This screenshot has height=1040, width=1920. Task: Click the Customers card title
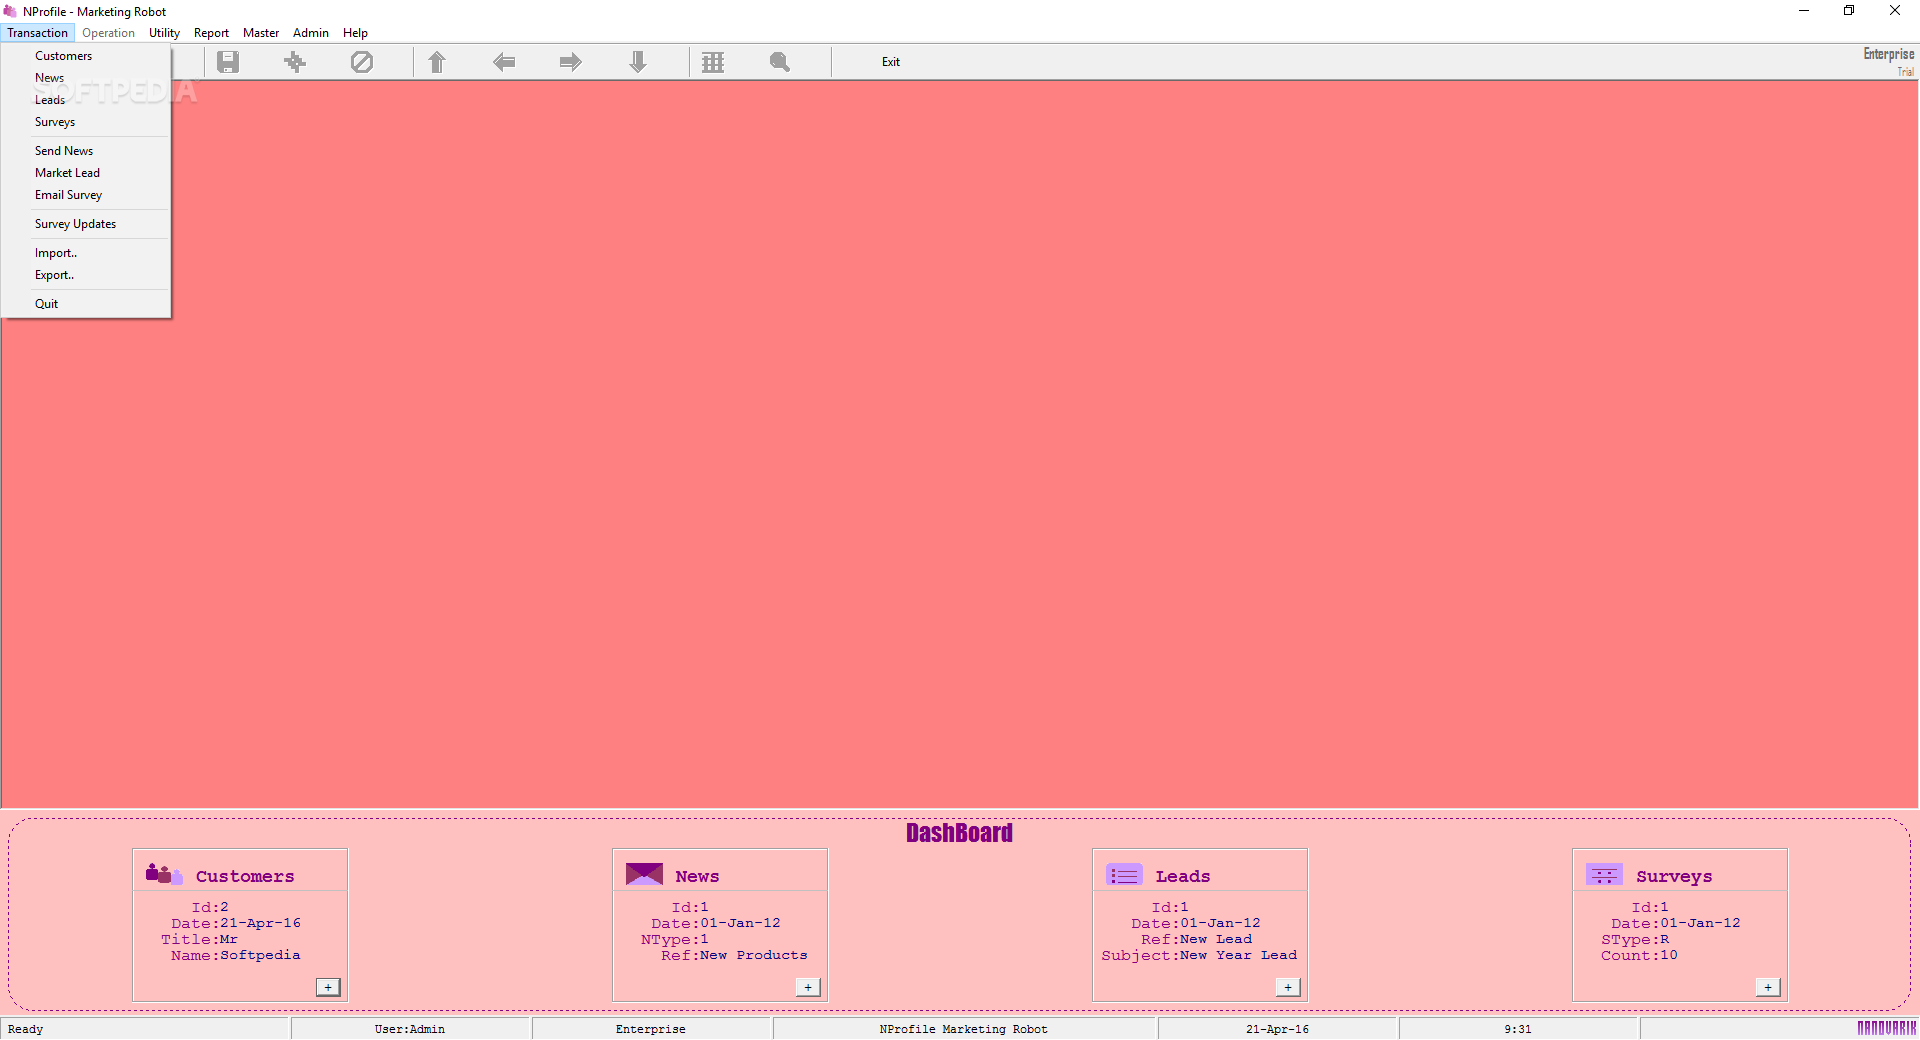(245, 876)
